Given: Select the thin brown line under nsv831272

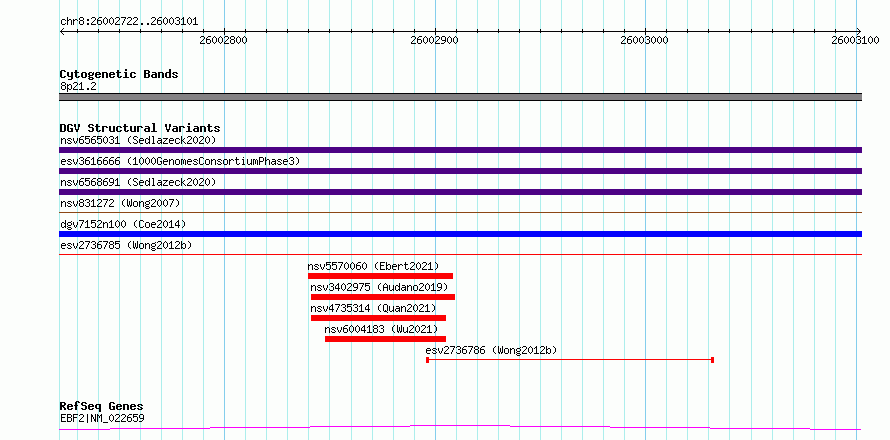Looking at the screenshot, I should pos(460,213).
